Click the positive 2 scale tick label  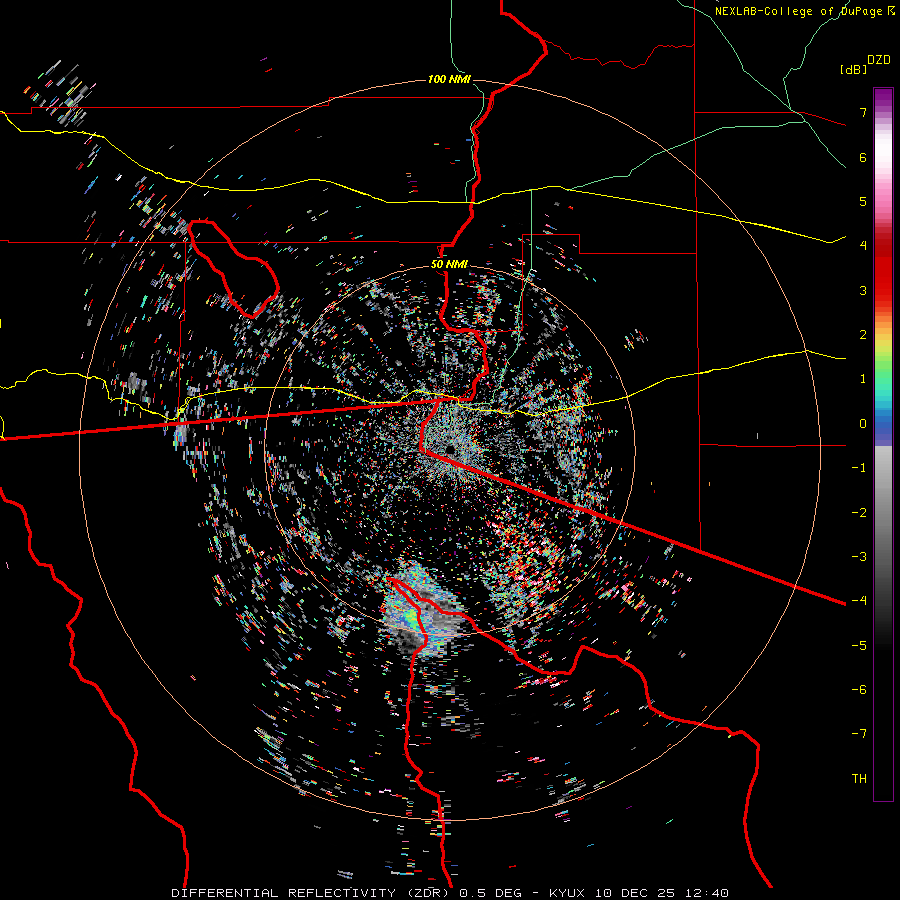(863, 335)
